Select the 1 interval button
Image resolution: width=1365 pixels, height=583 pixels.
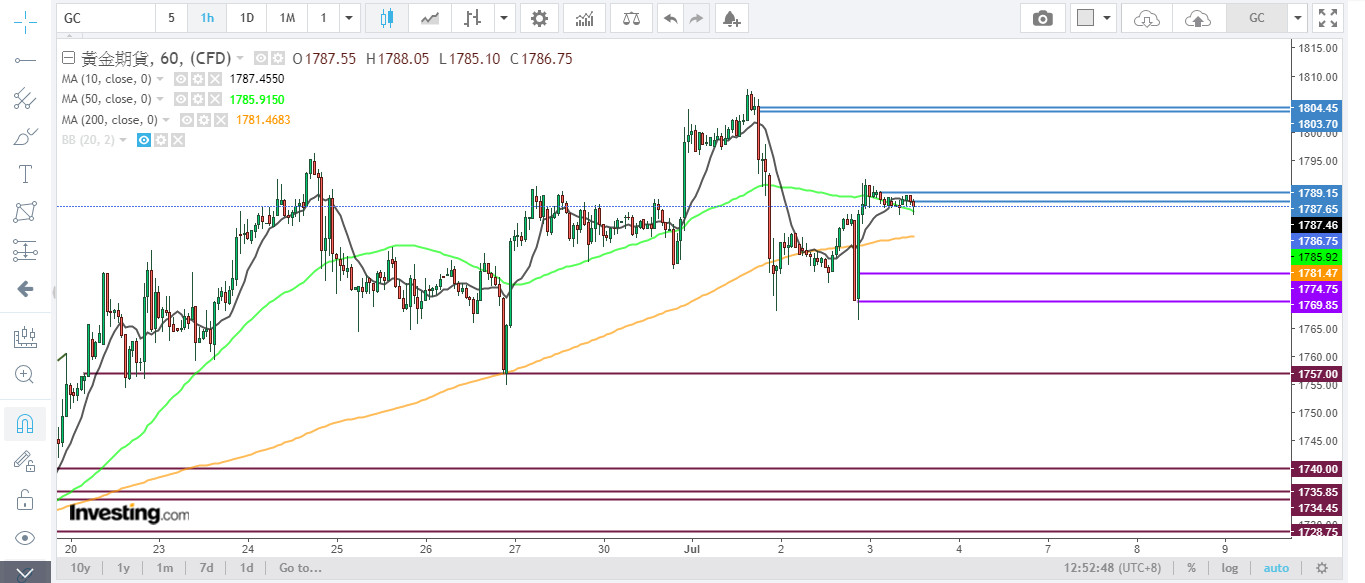click(323, 18)
